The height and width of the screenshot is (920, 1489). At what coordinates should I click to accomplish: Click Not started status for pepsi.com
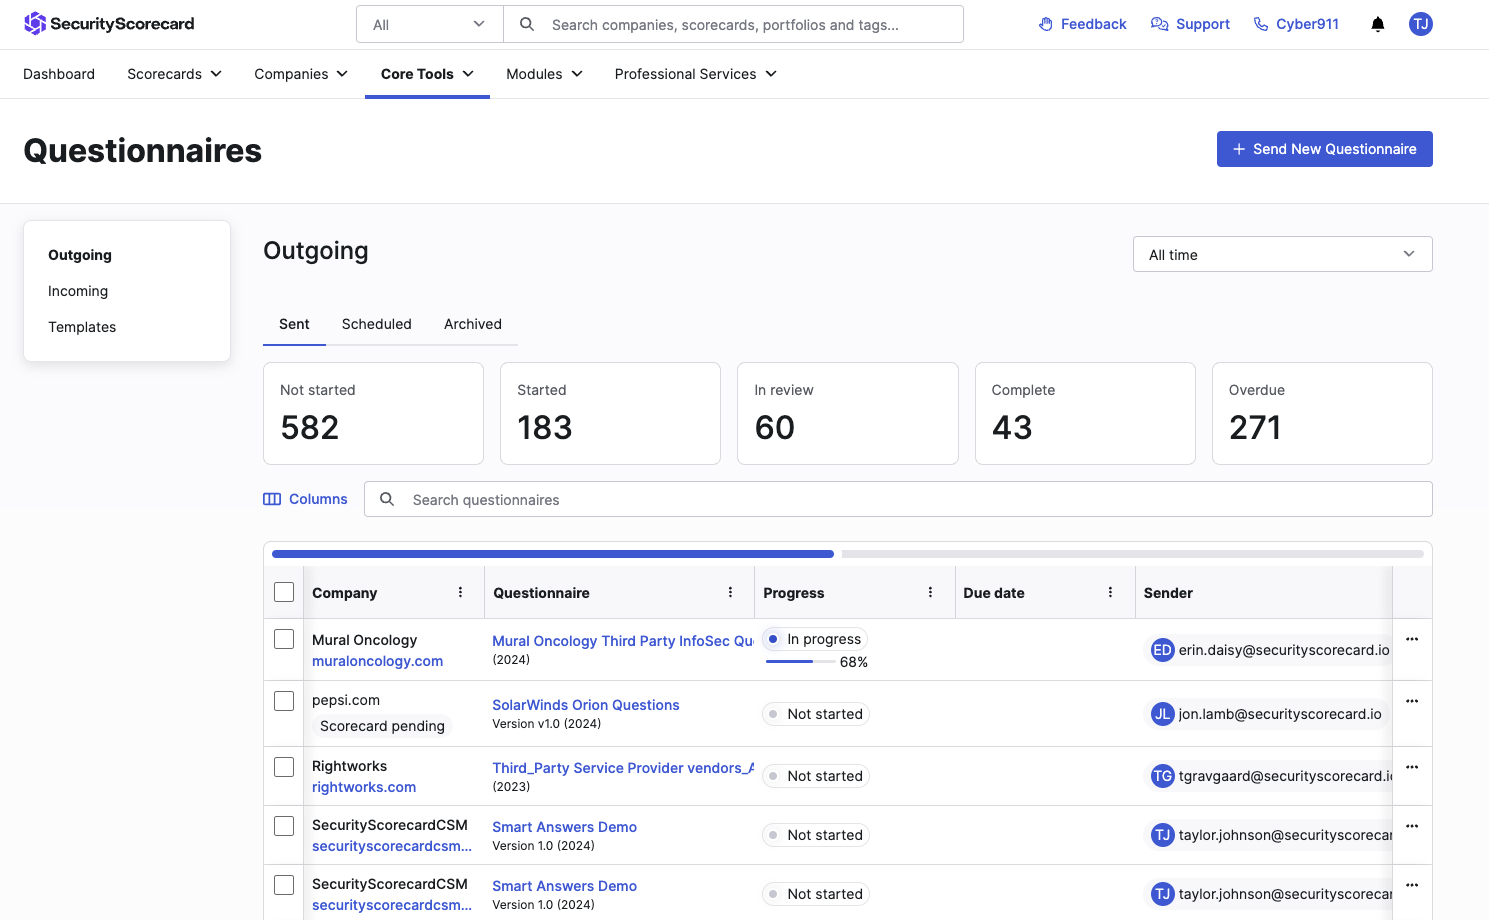click(x=816, y=714)
